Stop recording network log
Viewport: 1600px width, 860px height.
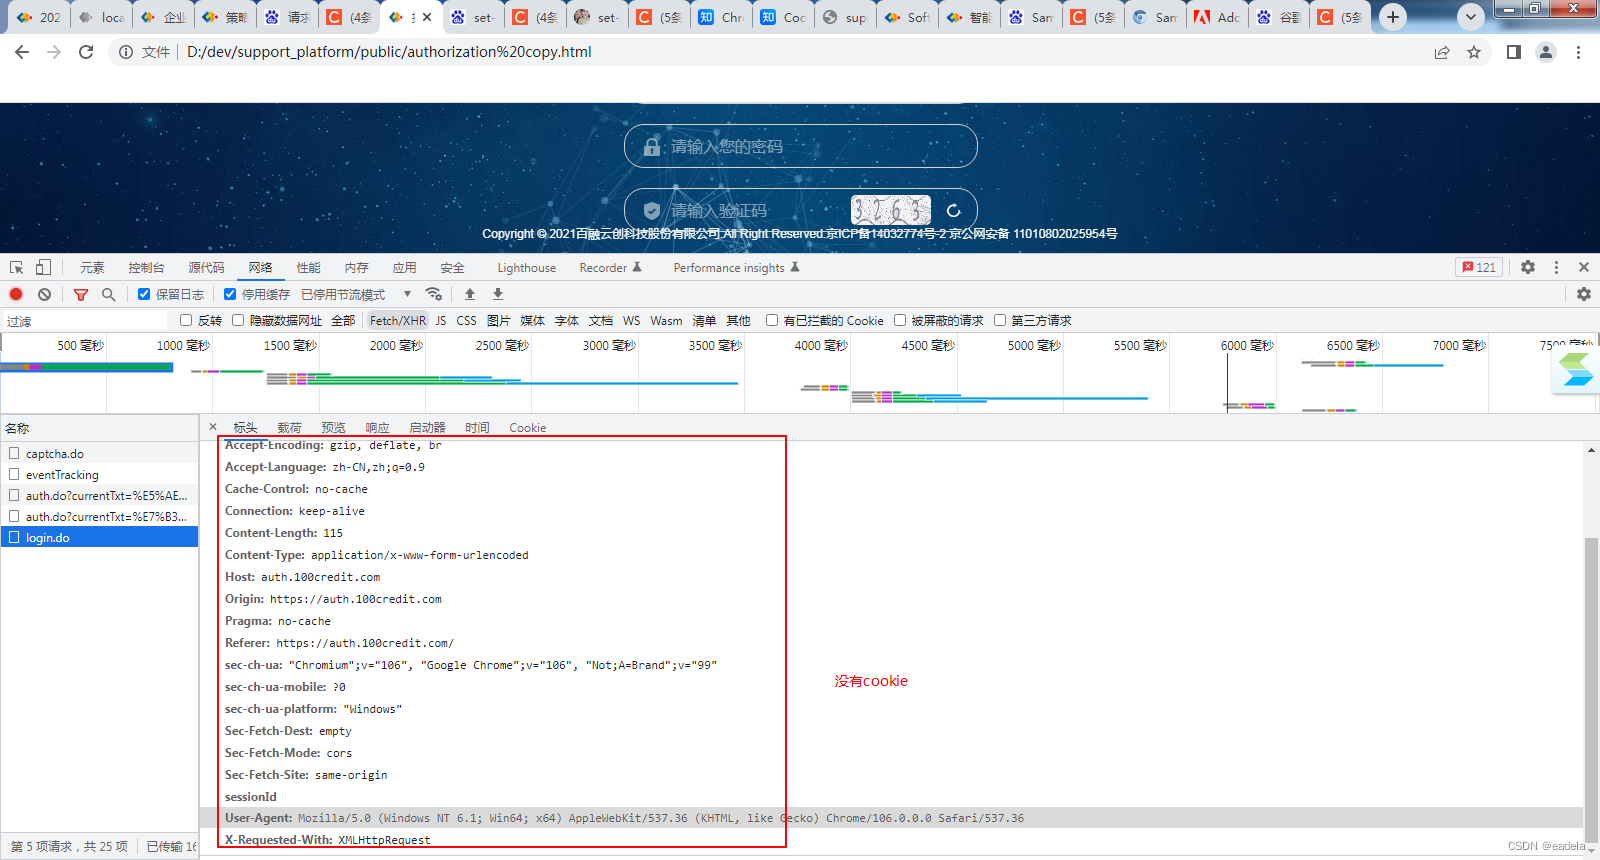[x=16, y=294]
